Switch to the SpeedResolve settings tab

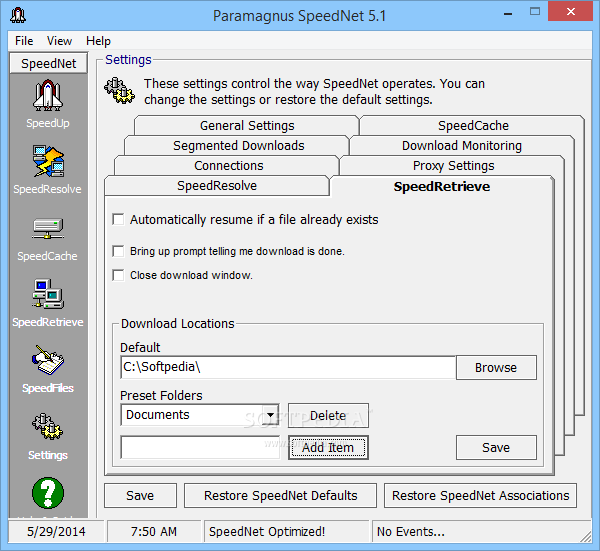[x=217, y=186]
